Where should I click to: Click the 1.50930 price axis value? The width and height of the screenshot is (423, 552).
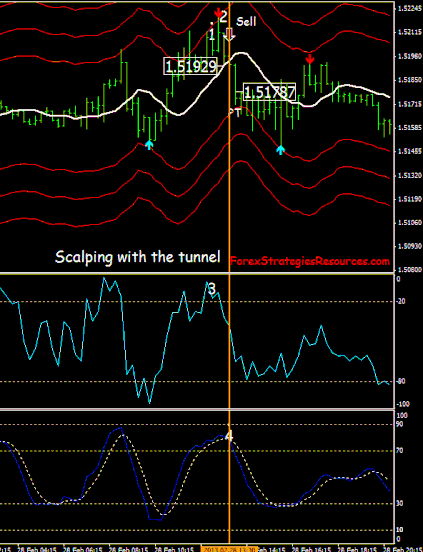coord(409,246)
